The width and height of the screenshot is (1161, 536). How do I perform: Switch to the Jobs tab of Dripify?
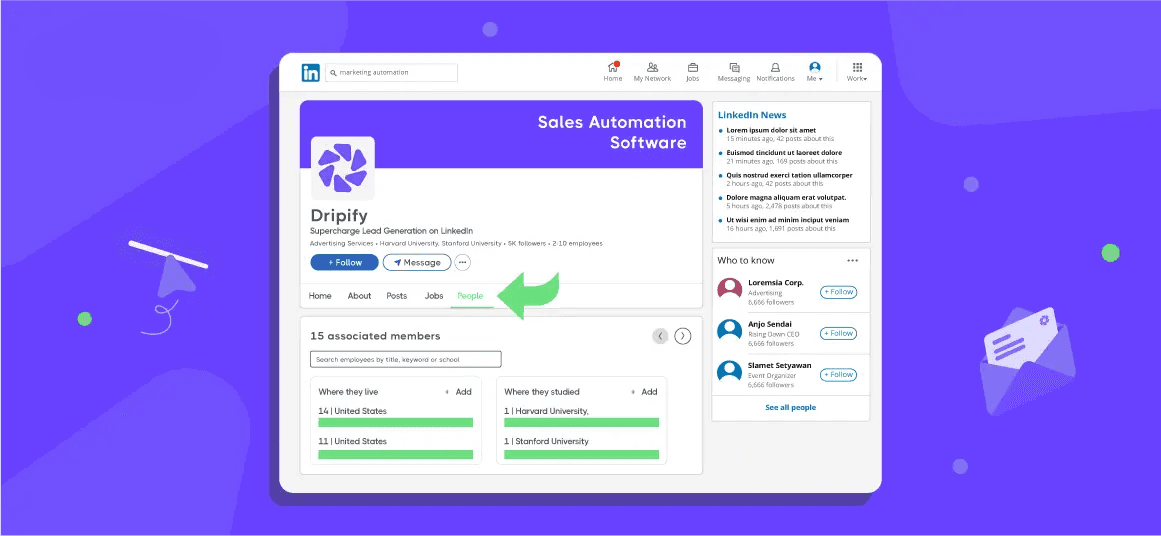[434, 295]
